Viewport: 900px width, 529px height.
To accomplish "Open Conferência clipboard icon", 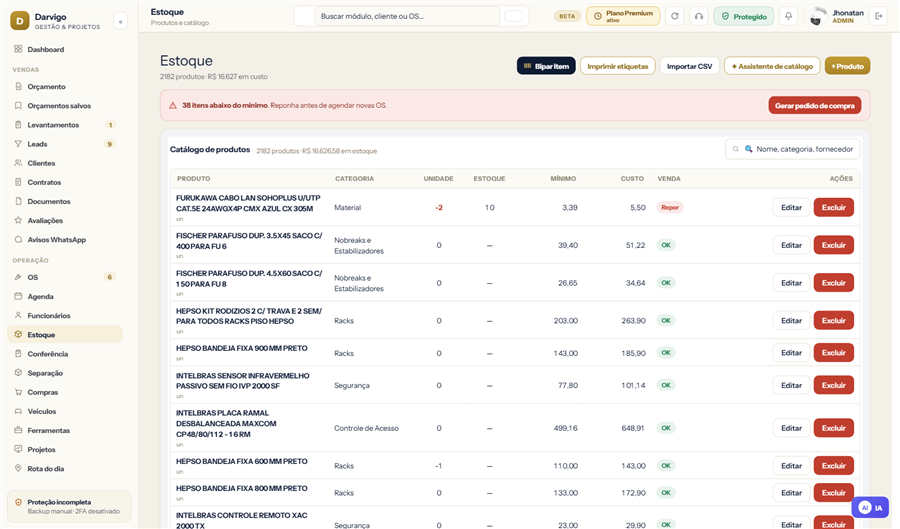I will tap(18, 354).
